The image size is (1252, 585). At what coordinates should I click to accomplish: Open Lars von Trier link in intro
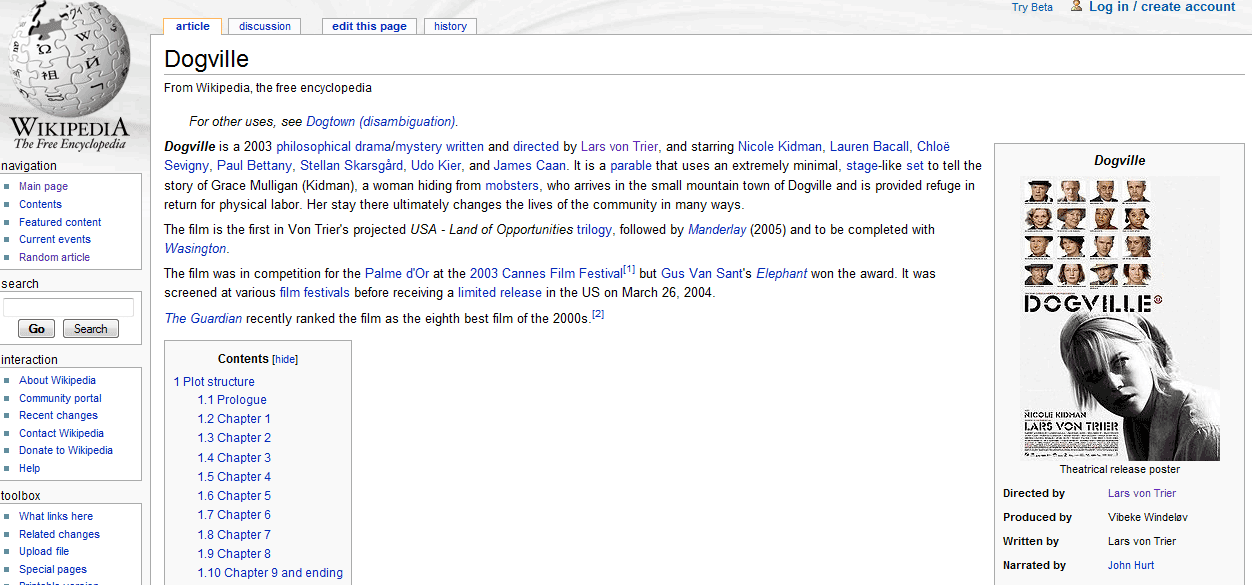(619, 146)
